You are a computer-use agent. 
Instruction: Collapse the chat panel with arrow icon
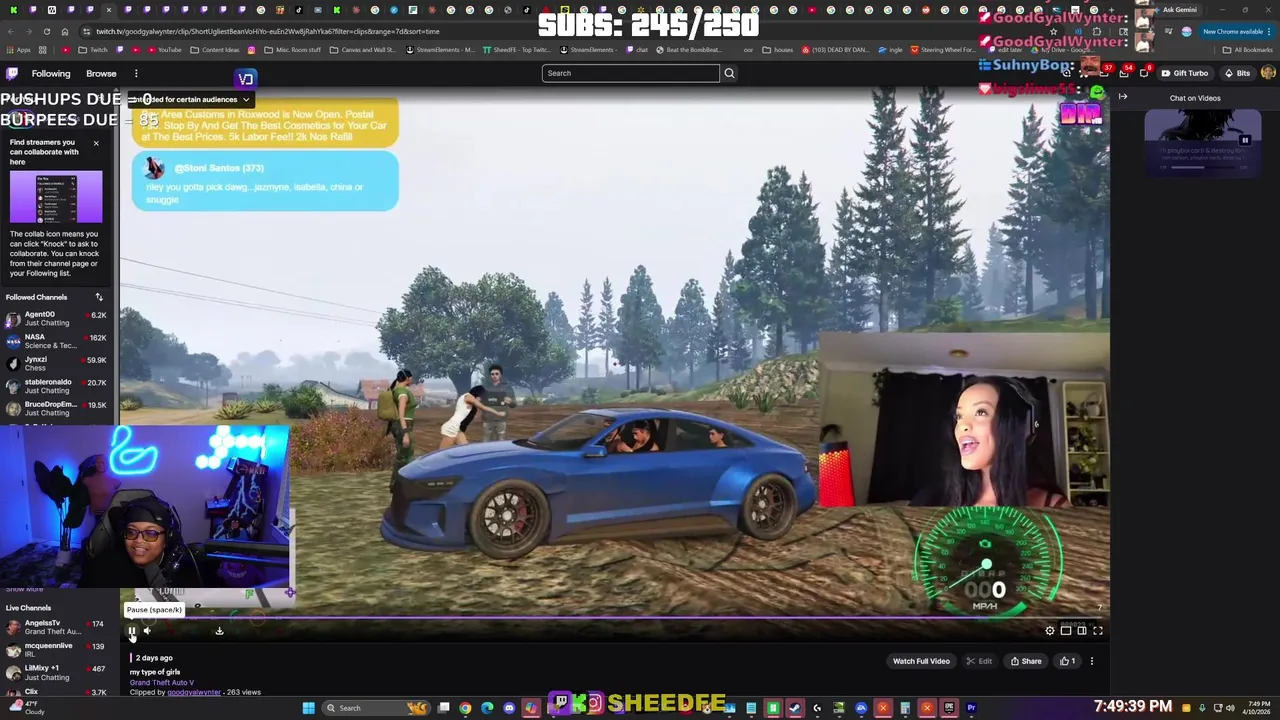(1123, 97)
